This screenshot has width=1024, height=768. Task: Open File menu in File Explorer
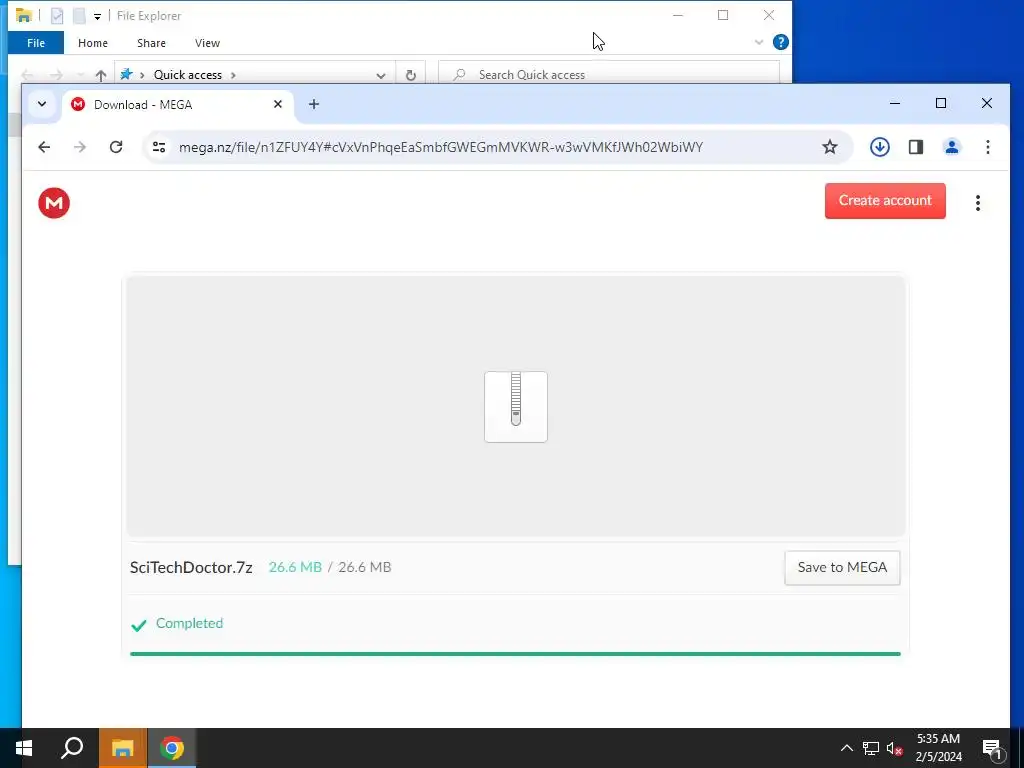(x=36, y=43)
